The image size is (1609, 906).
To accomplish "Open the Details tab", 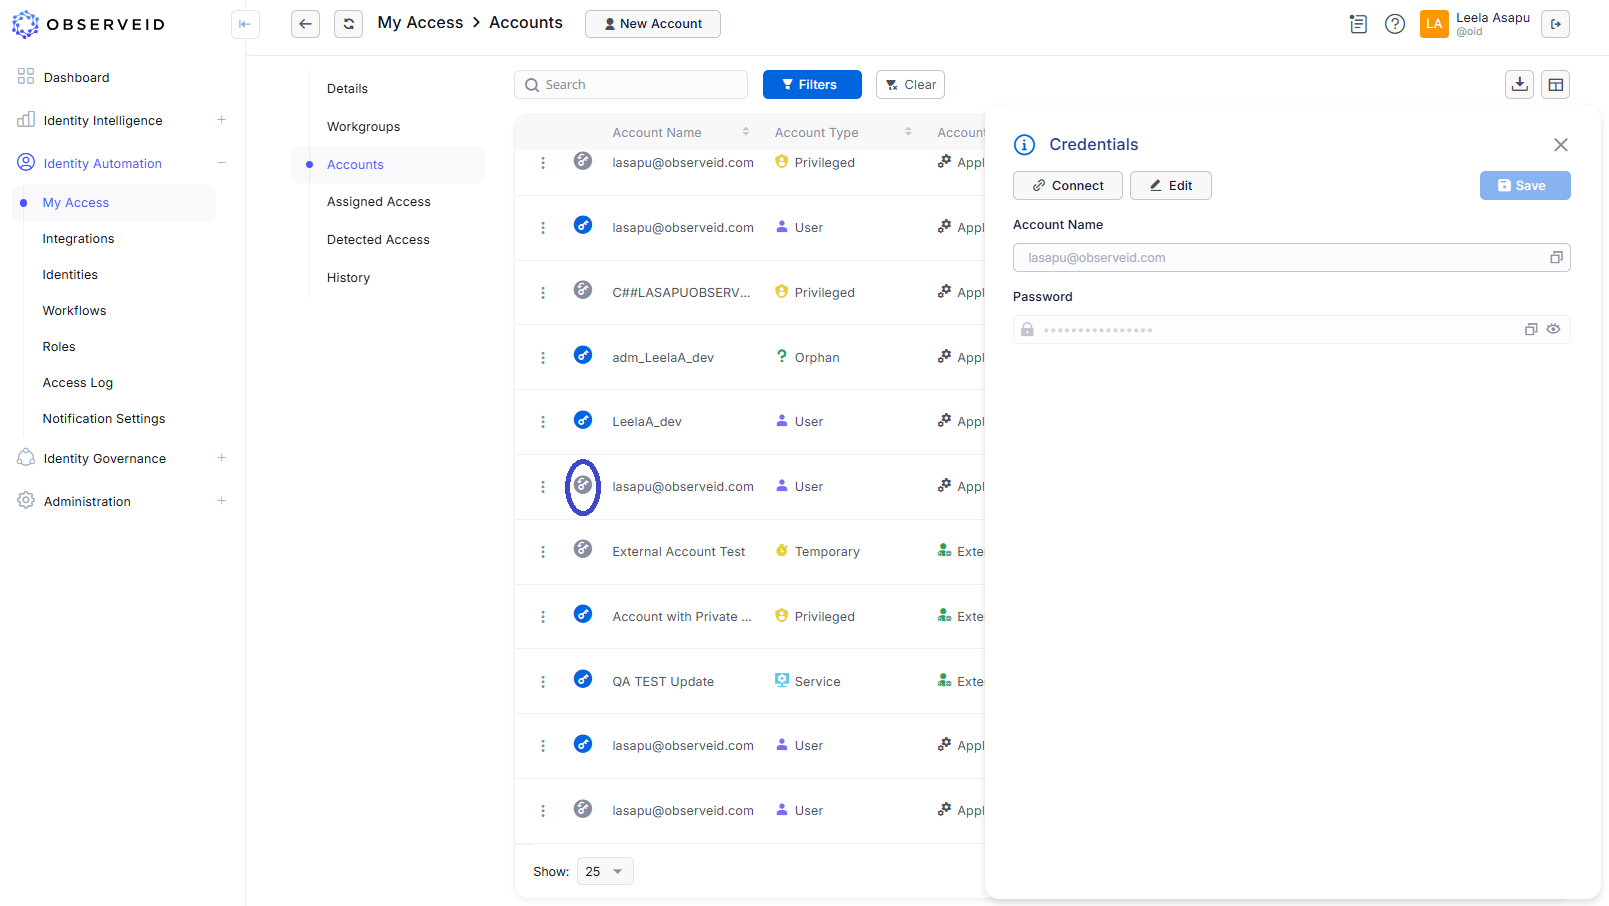I will (x=347, y=88).
